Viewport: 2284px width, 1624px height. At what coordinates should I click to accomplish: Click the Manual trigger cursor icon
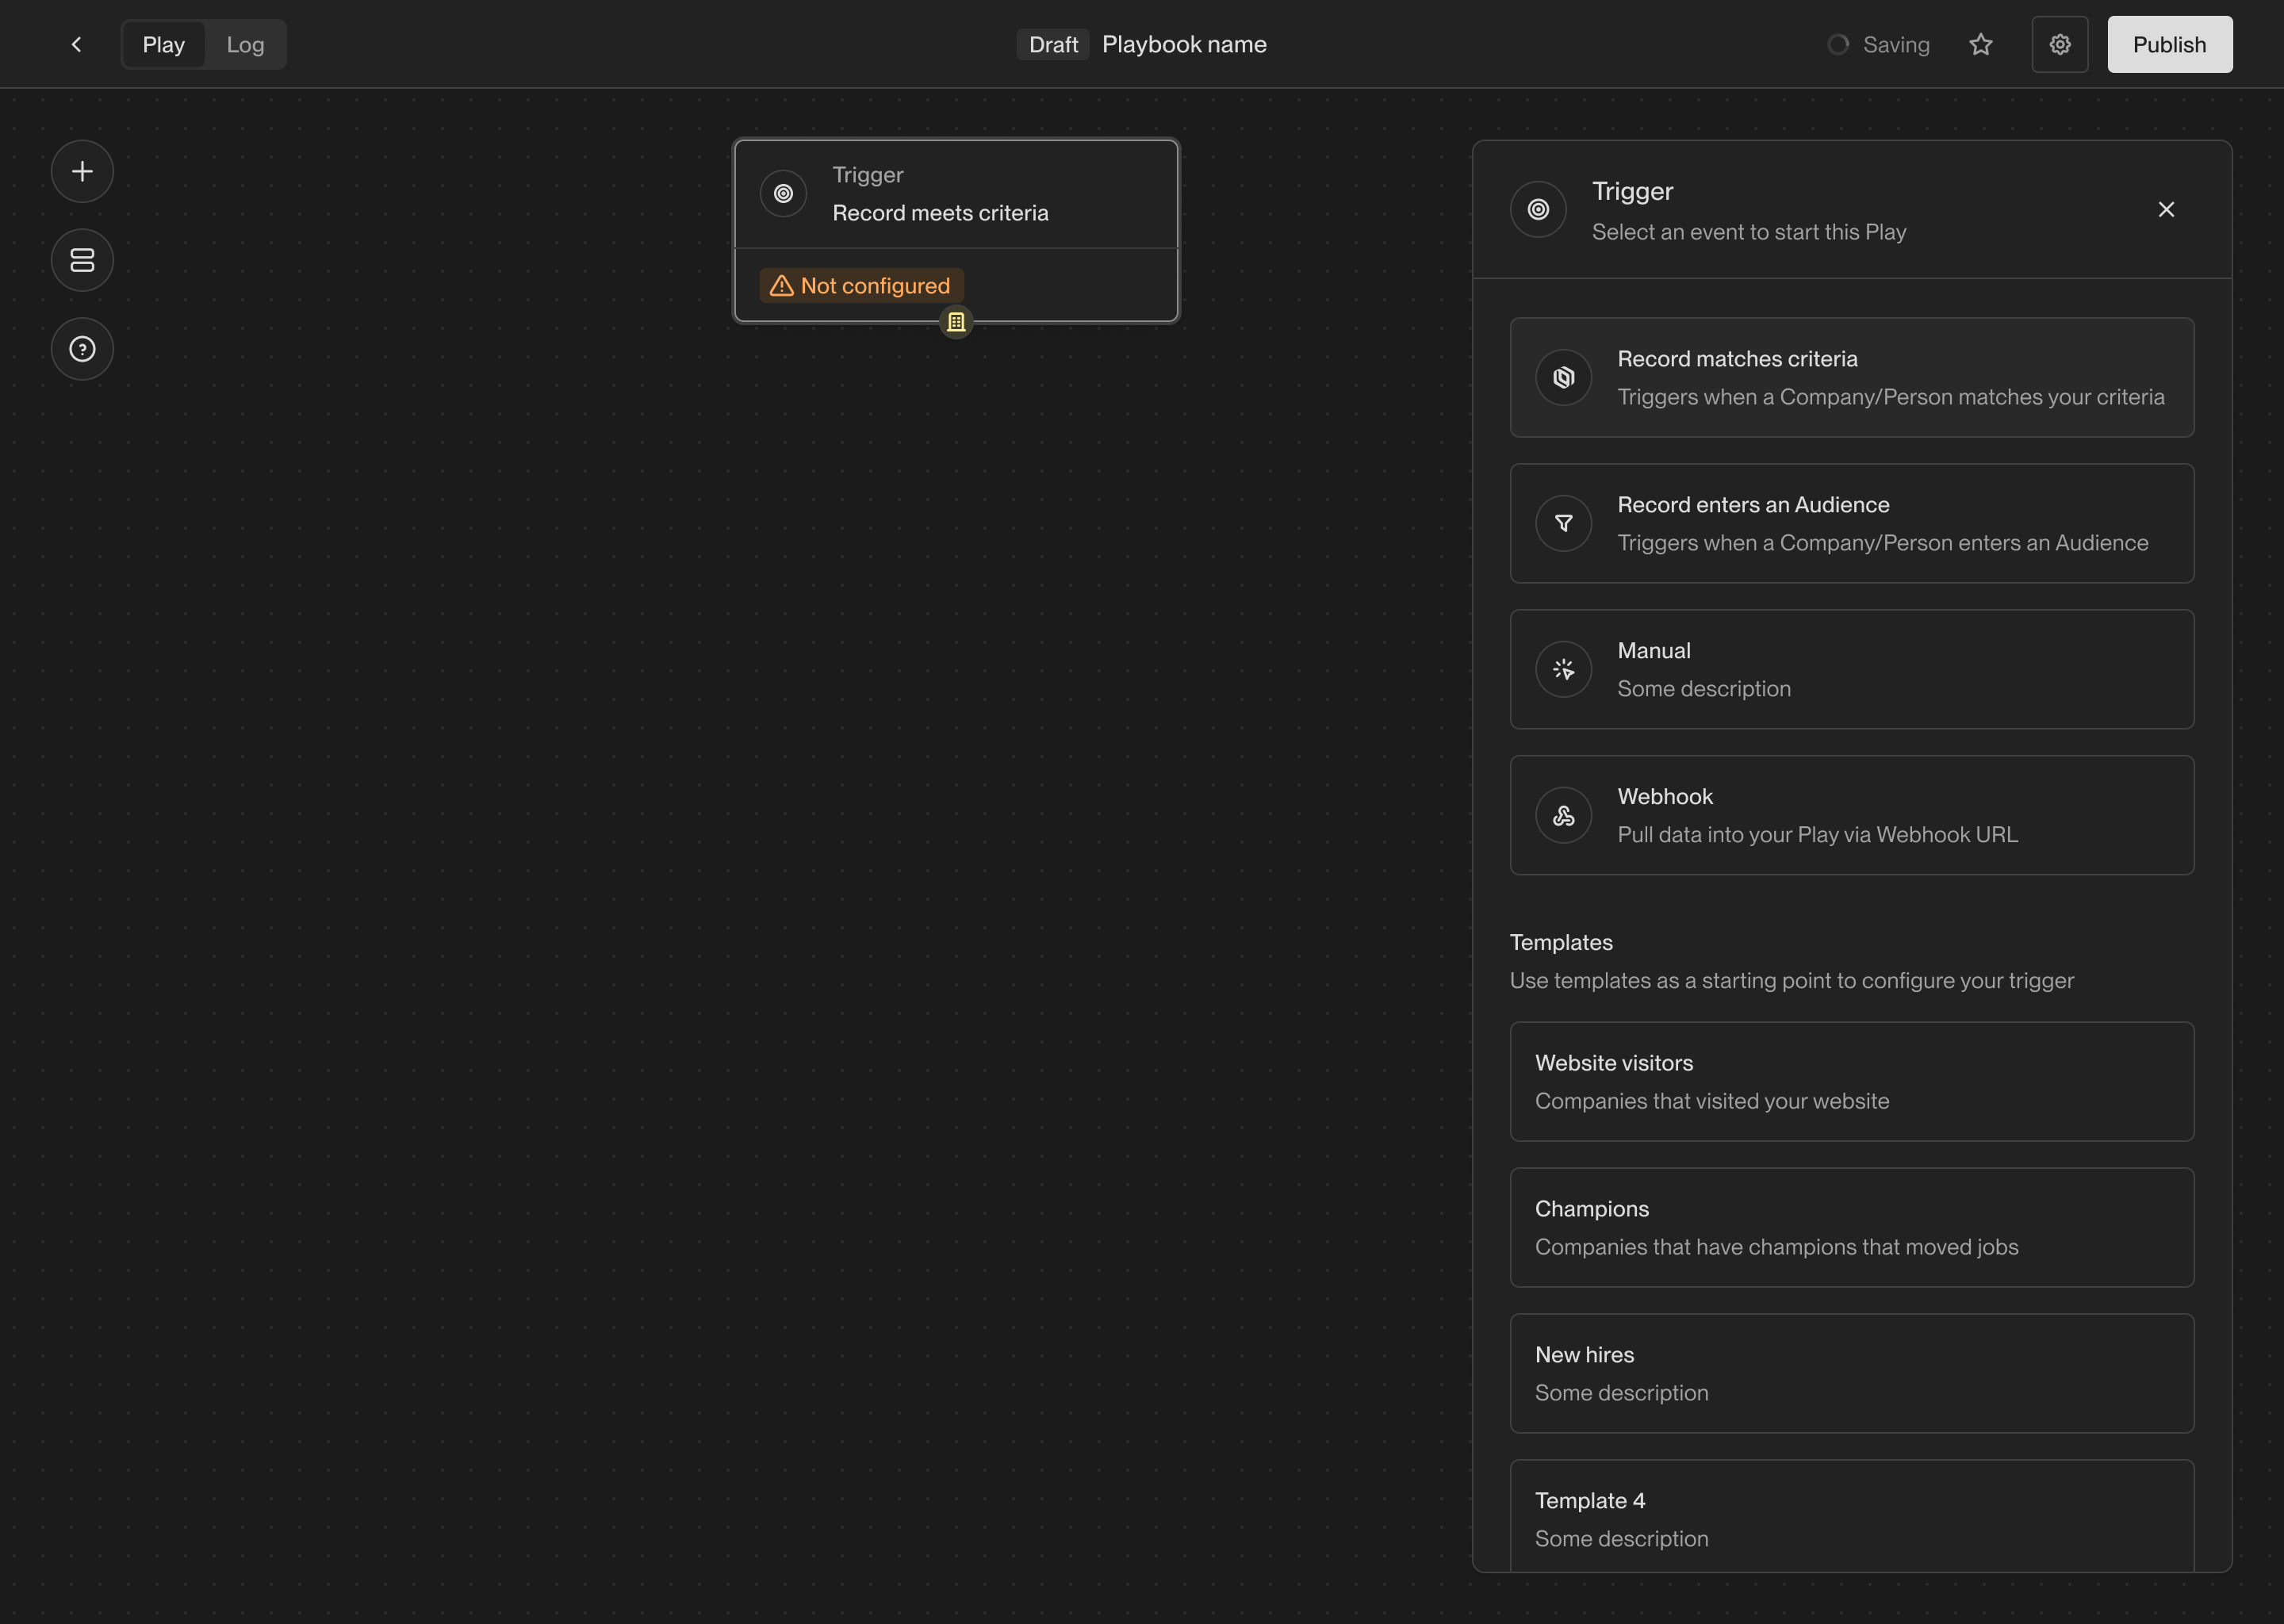(x=1563, y=670)
